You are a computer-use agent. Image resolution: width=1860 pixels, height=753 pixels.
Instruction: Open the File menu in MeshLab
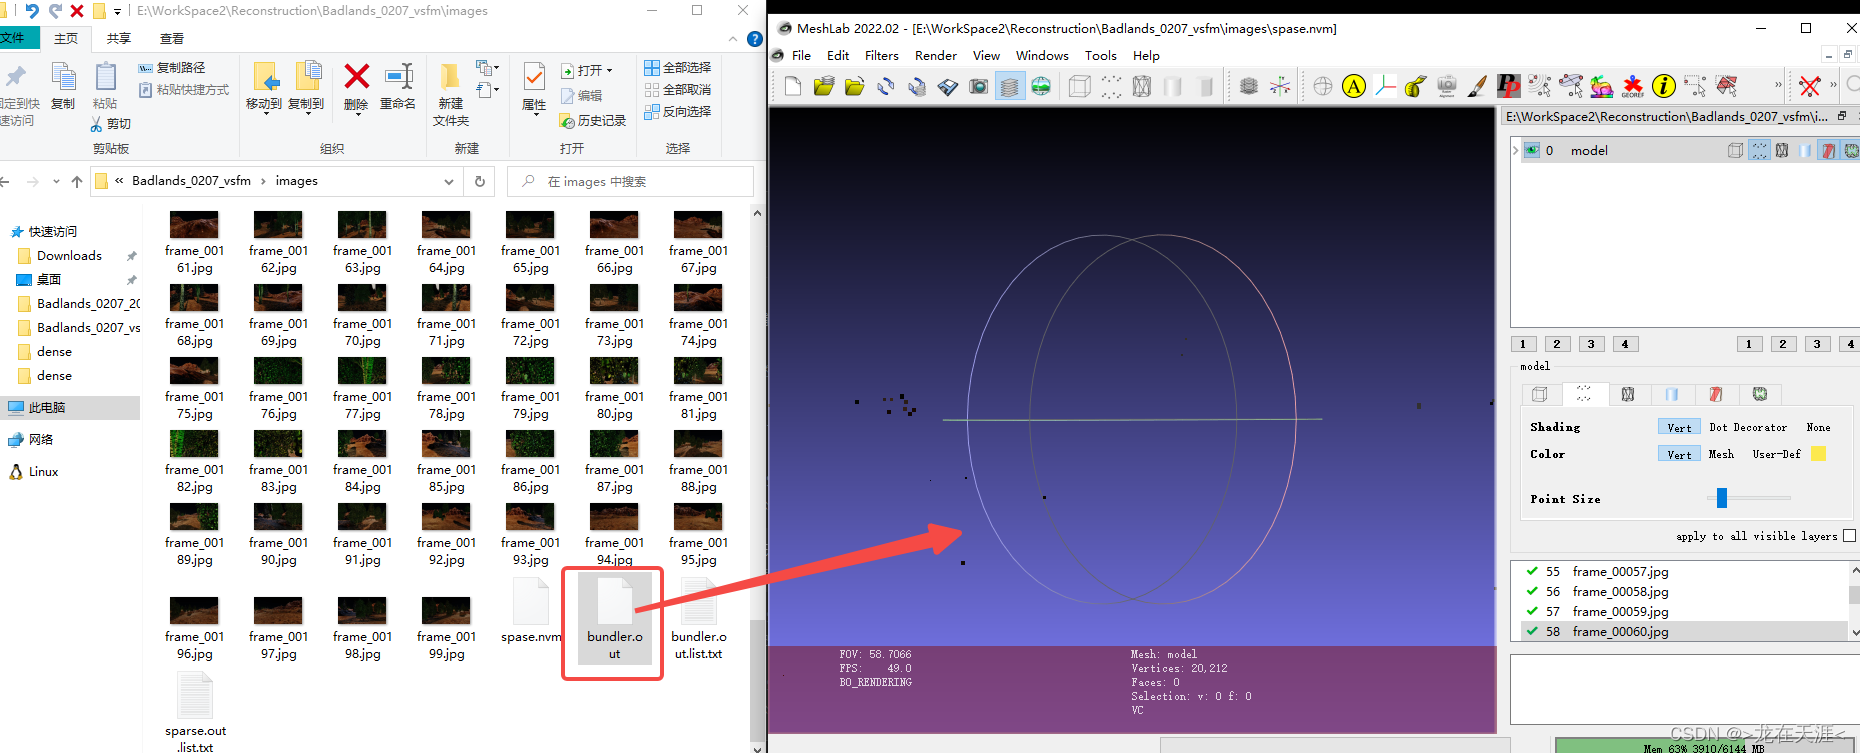(801, 55)
